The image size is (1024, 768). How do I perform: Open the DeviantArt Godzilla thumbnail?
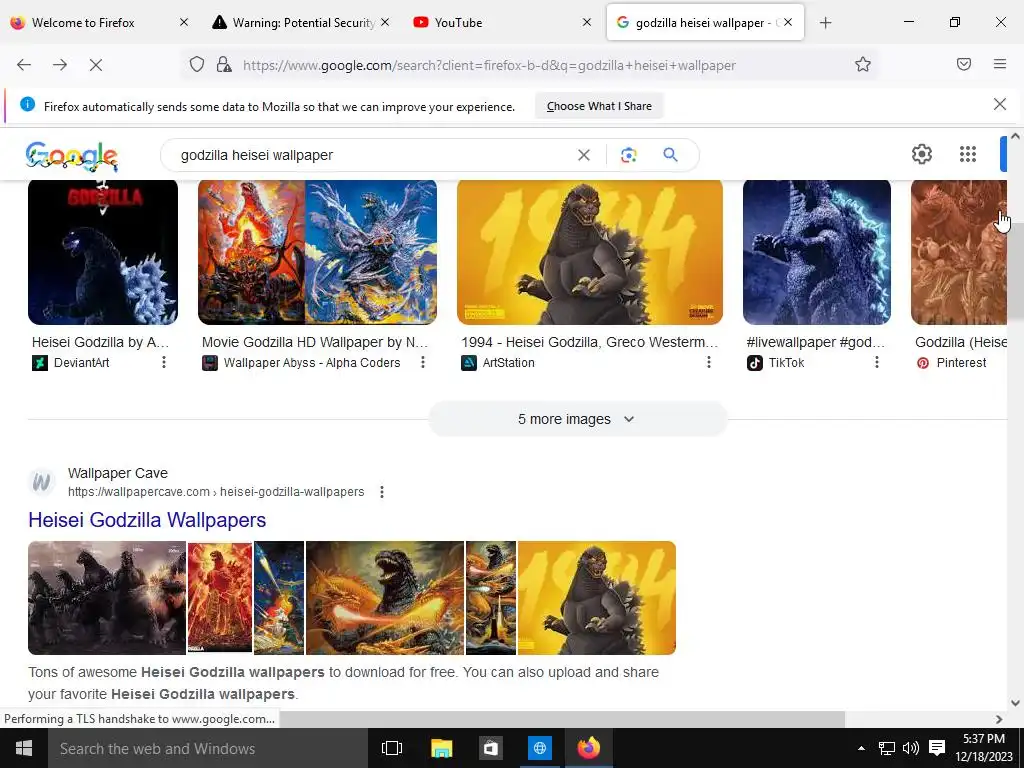[x=103, y=252]
